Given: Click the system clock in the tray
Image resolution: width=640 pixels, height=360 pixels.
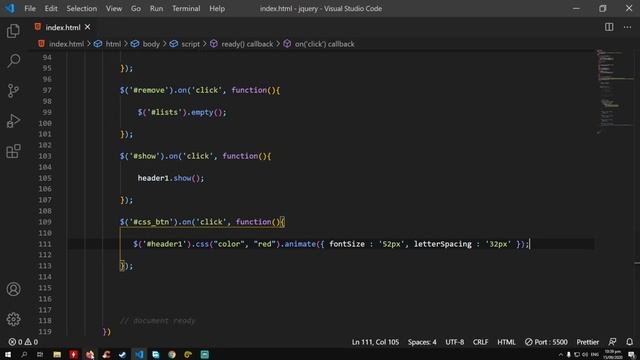Looking at the screenshot, I should tap(613, 354).
